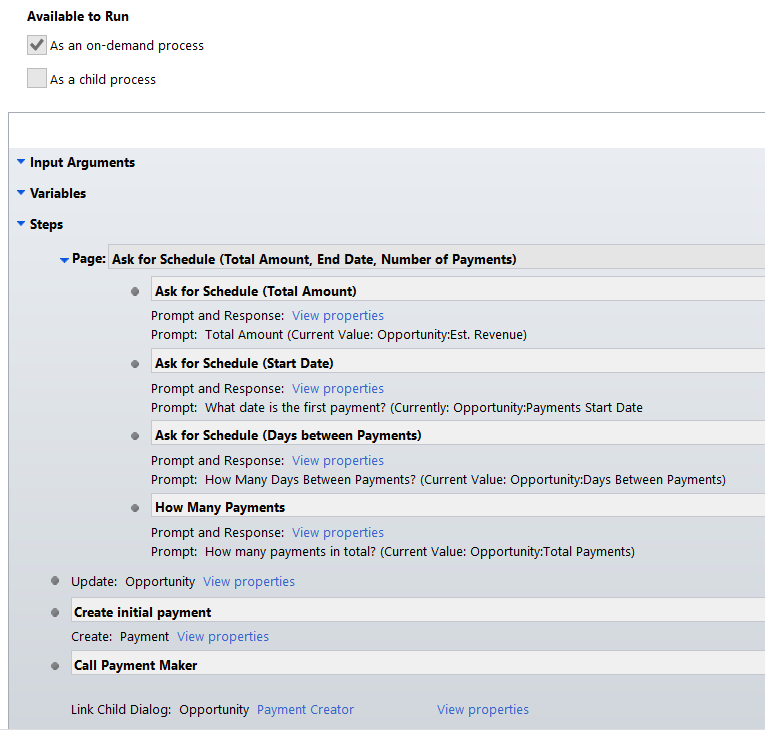
Task: Collapse the Steps section
Action: click(x=21, y=224)
